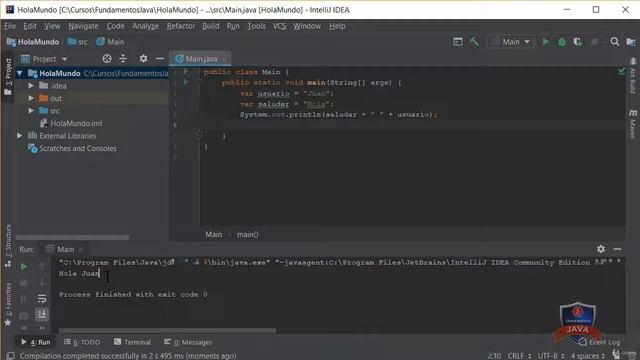Open the Run menu

233,26
